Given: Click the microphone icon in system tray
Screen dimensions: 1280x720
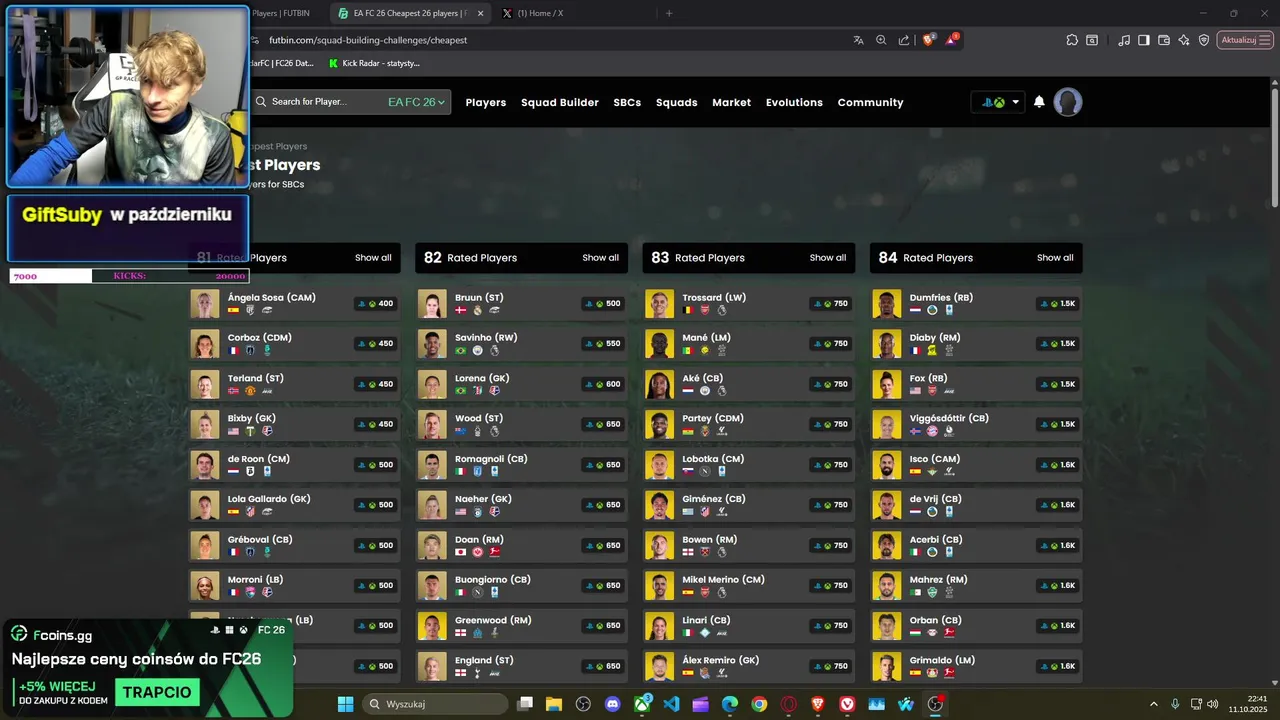Looking at the screenshot, I should (x=1175, y=704).
